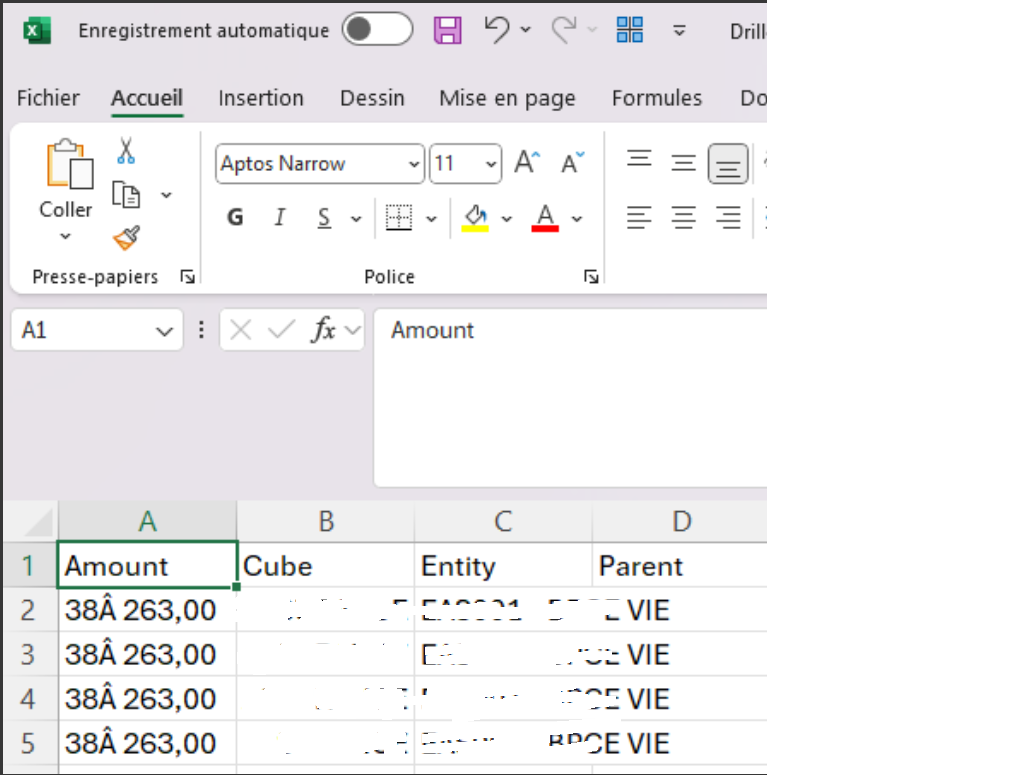Switch to the Insertion ribbon tab
Screen dimensions: 1026x775
(x=260, y=97)
